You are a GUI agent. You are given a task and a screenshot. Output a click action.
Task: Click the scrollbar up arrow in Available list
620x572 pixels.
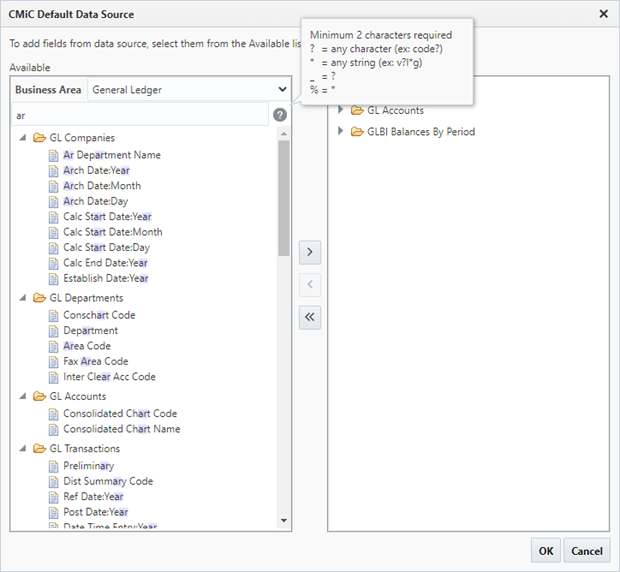[x=284, y=134]
